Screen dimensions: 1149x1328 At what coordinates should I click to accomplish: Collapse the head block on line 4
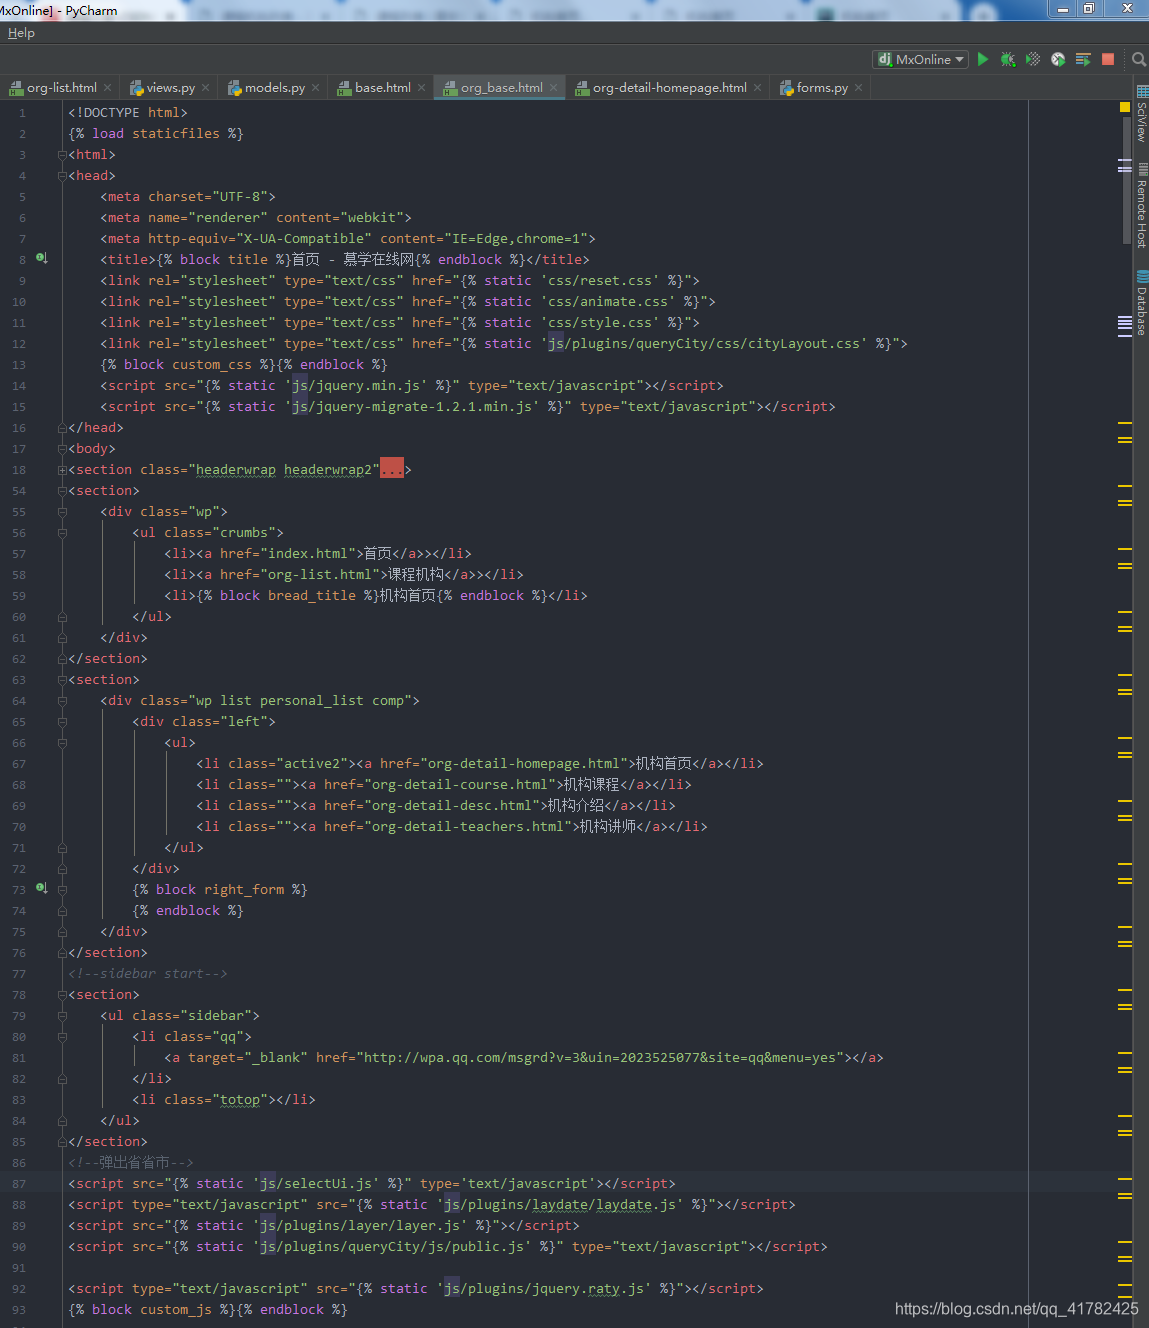pos(62,176)
